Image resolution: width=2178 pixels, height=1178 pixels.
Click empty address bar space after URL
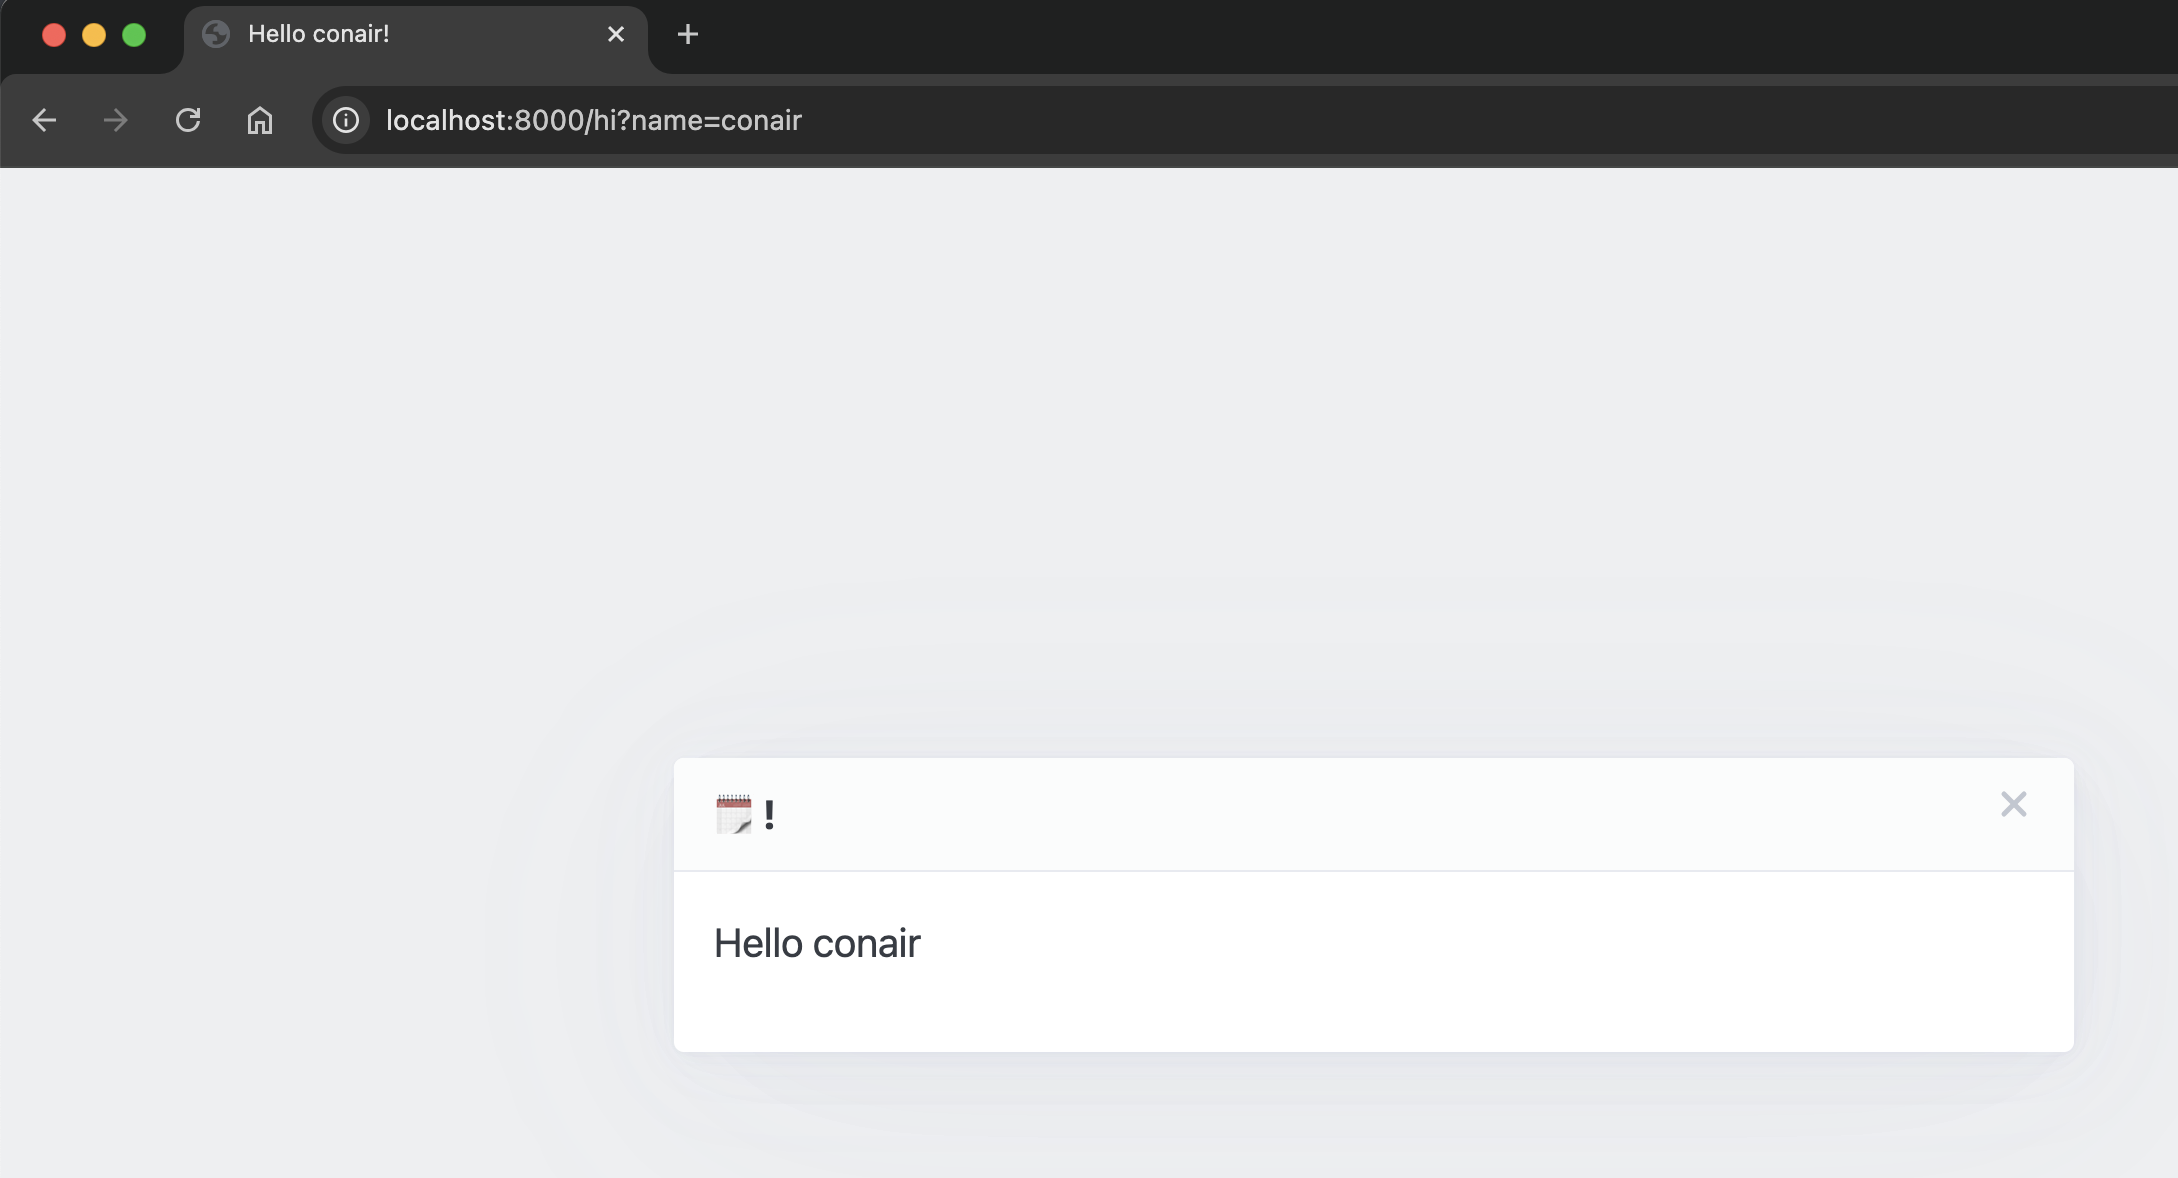coord(1400,121)
